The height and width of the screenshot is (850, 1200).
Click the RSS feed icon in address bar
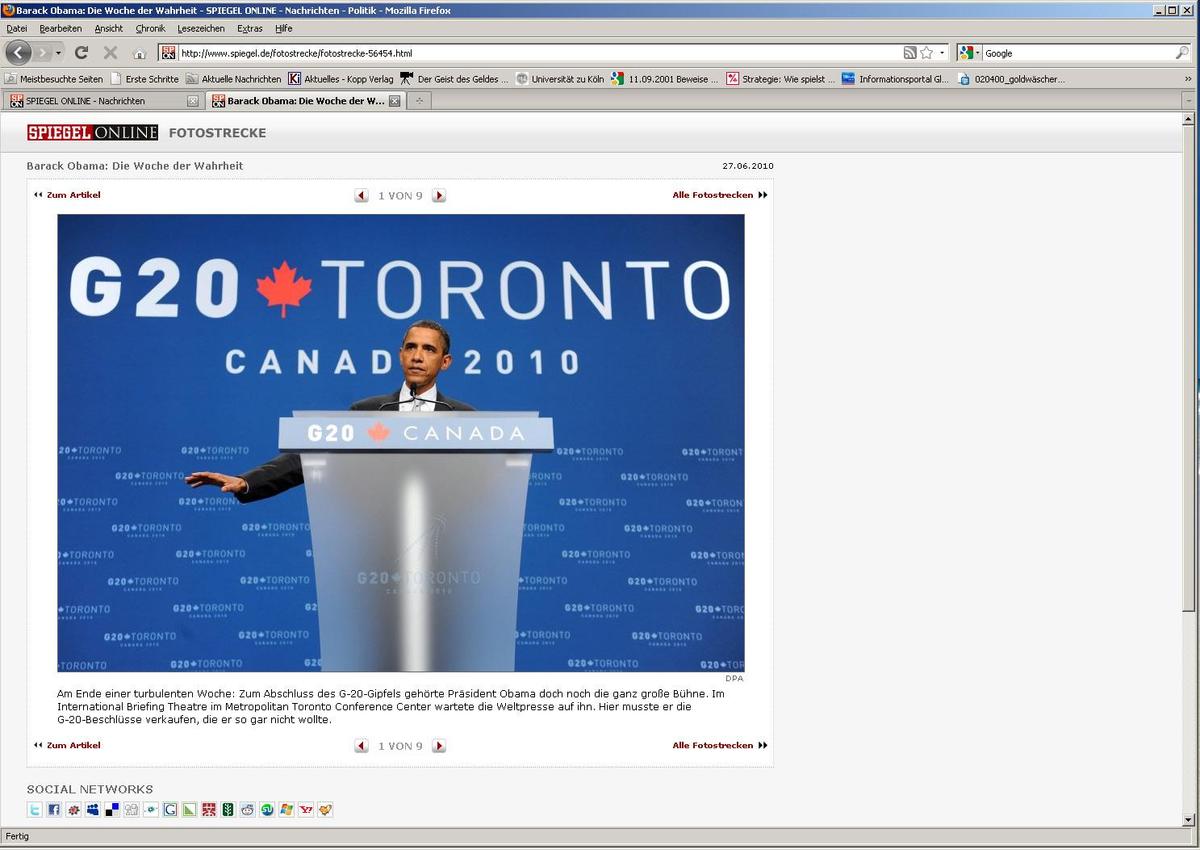coord(910,53)
